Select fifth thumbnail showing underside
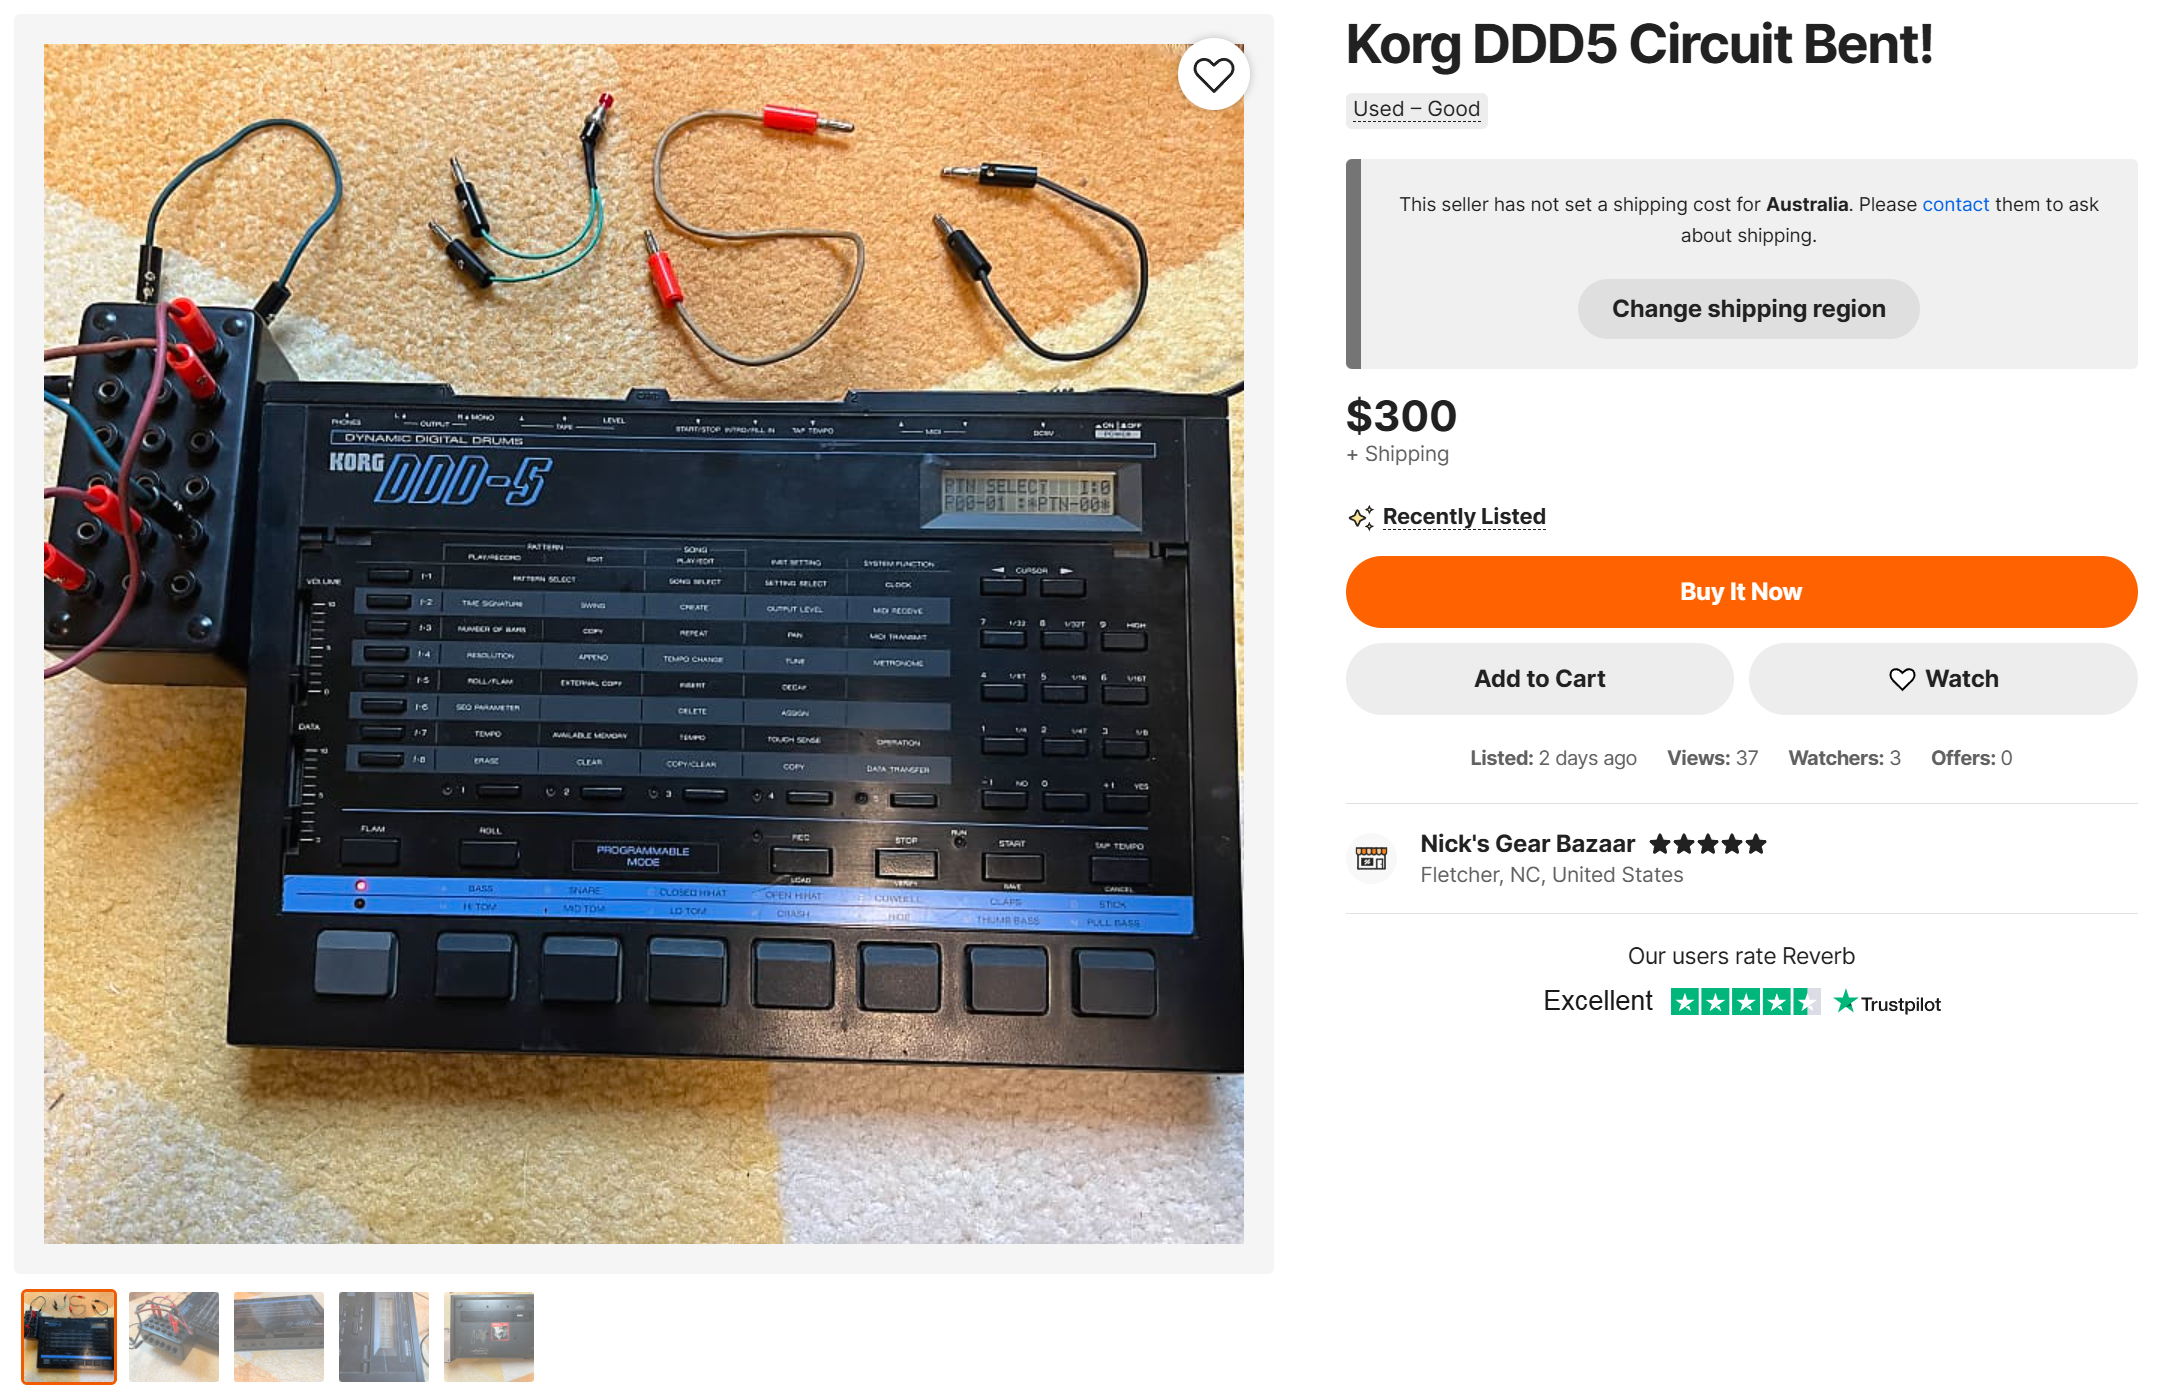The height and width of the screenshot is (1396, 2173). tap(489, 1337)
